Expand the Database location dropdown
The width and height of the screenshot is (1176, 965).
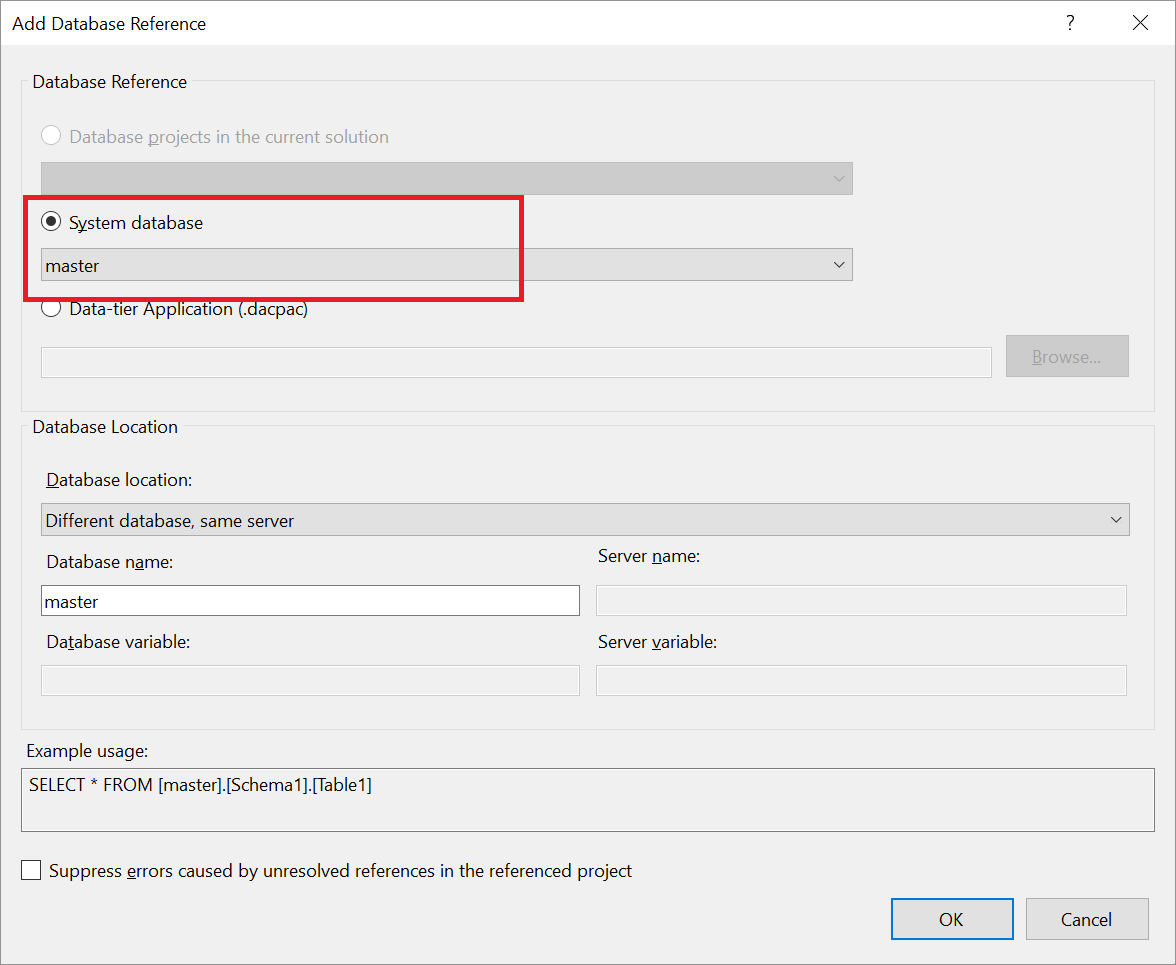coord(586,520)
